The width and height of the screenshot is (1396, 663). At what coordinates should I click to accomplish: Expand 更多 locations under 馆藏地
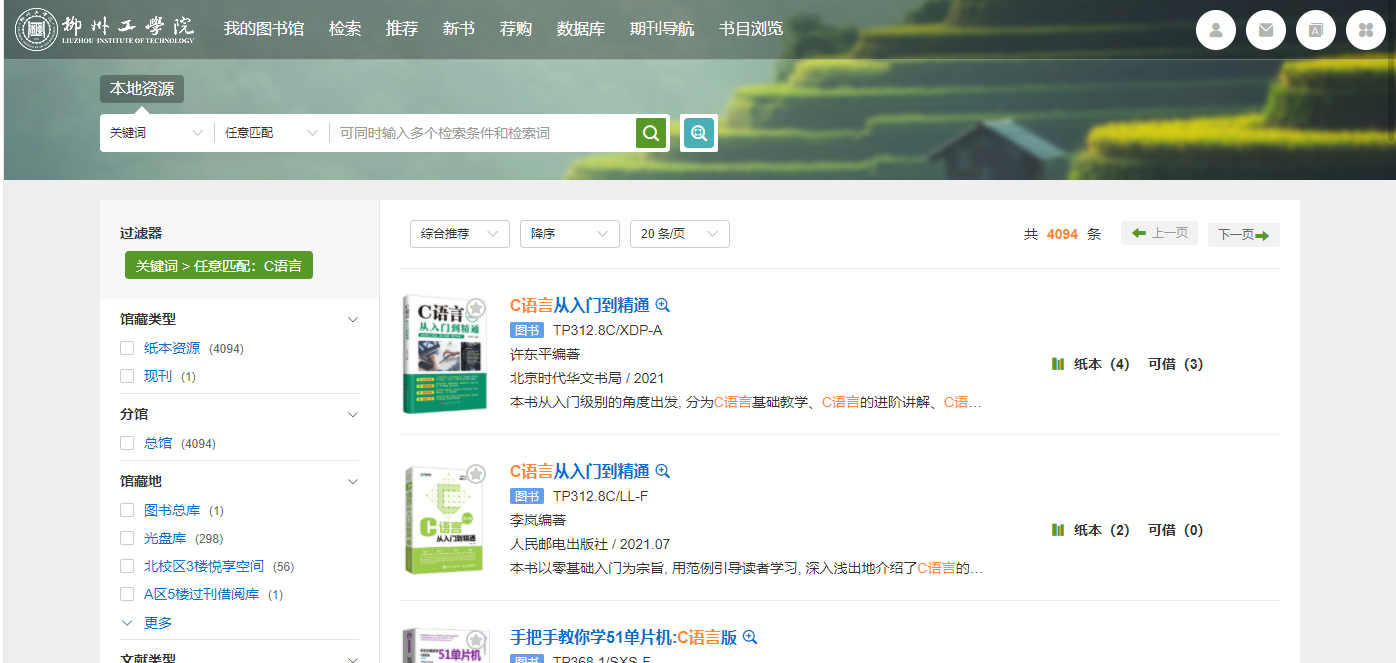coord(147,623)
